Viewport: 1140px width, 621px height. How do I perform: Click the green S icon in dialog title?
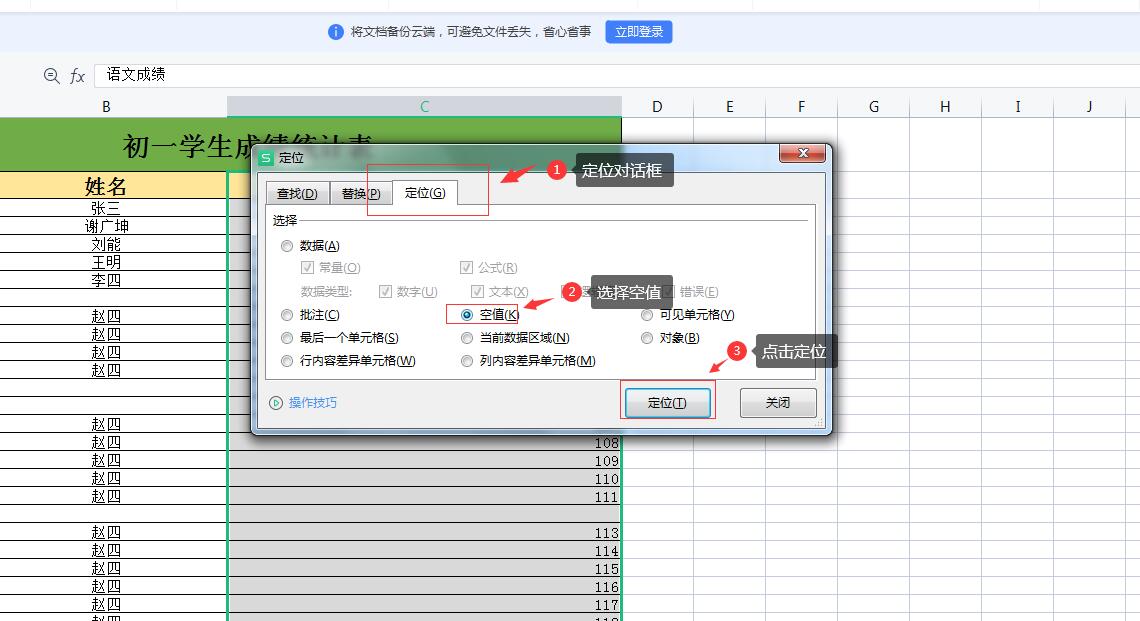click(x=267, y=158)
